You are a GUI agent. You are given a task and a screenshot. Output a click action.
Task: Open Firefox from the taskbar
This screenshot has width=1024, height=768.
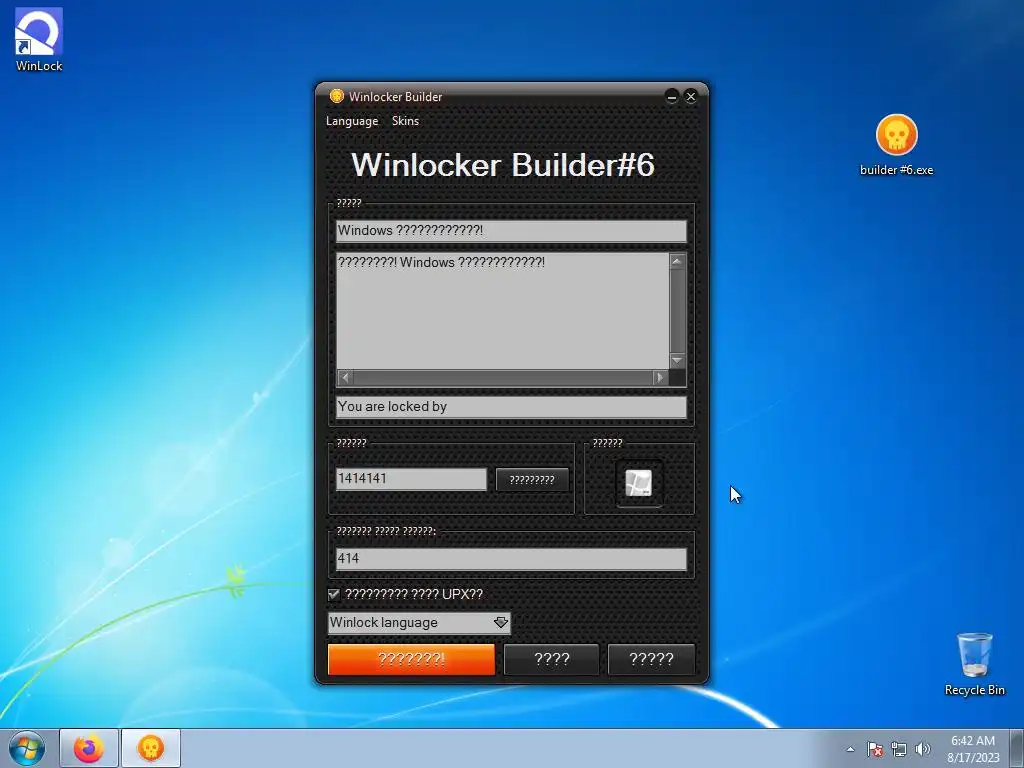(x=89, y=748)
